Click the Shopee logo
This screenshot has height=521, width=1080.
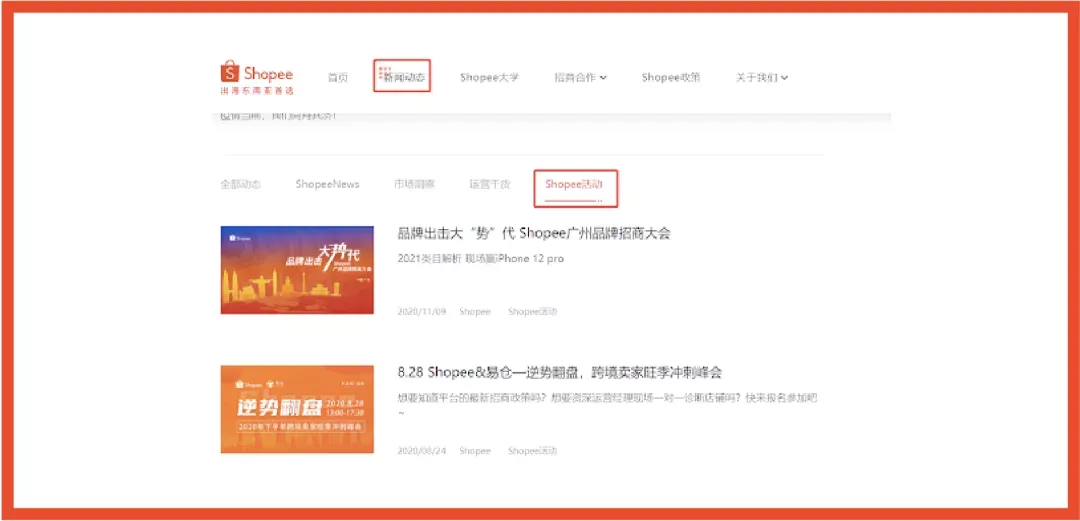point(257,76)
